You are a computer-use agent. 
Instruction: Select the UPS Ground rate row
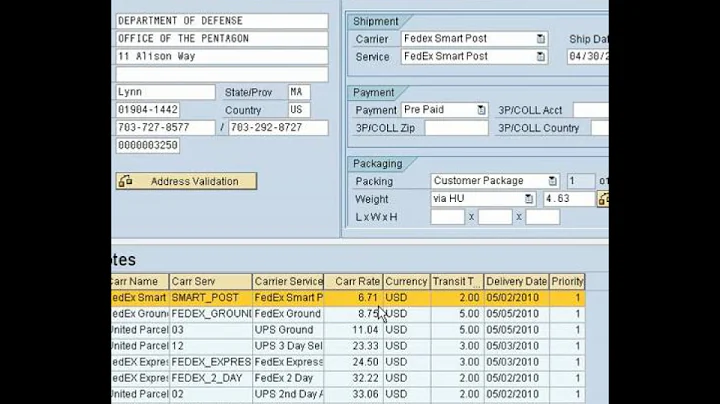348,330
